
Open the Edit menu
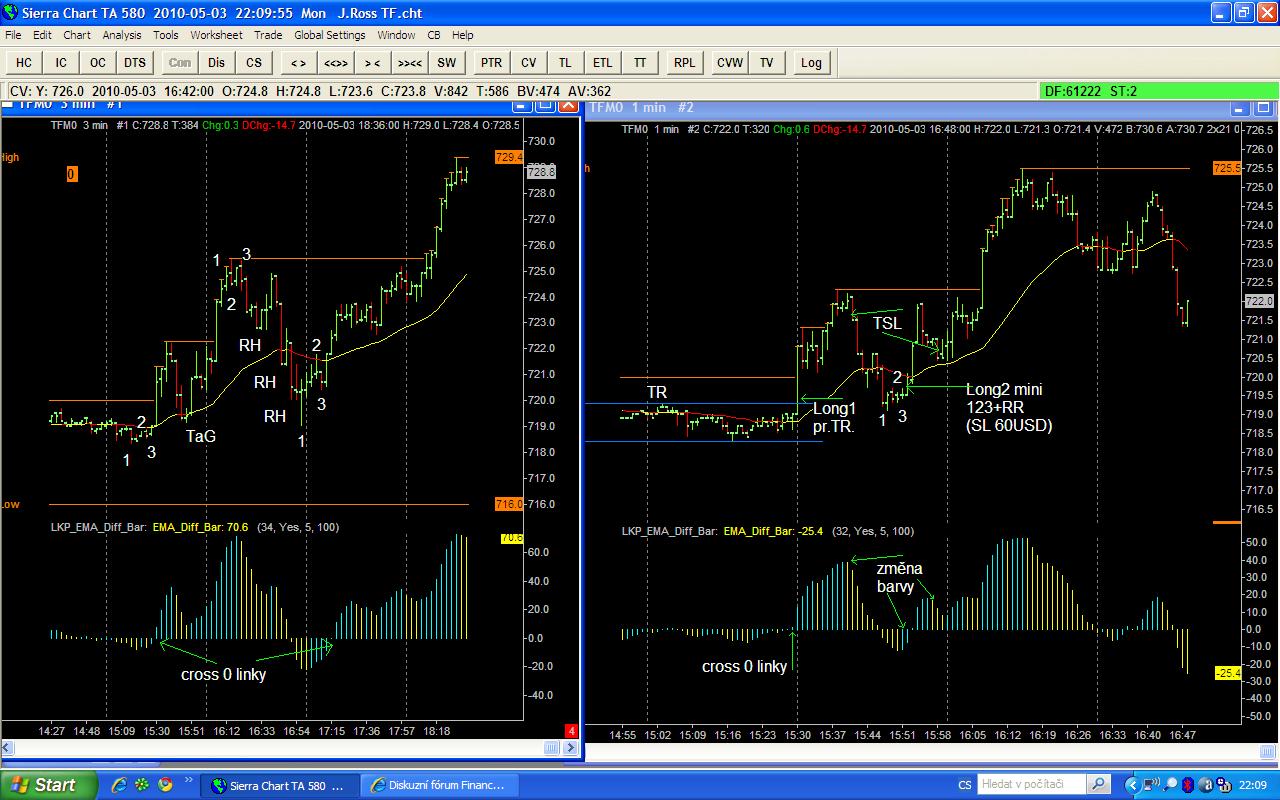(x=41, y=35)
